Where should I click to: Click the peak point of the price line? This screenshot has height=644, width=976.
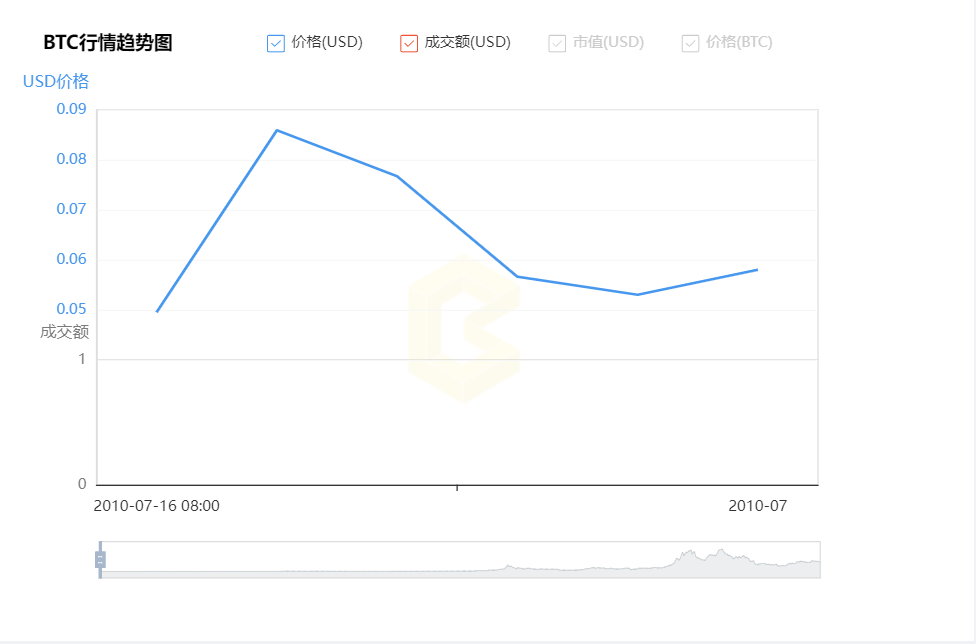[277, 129]
